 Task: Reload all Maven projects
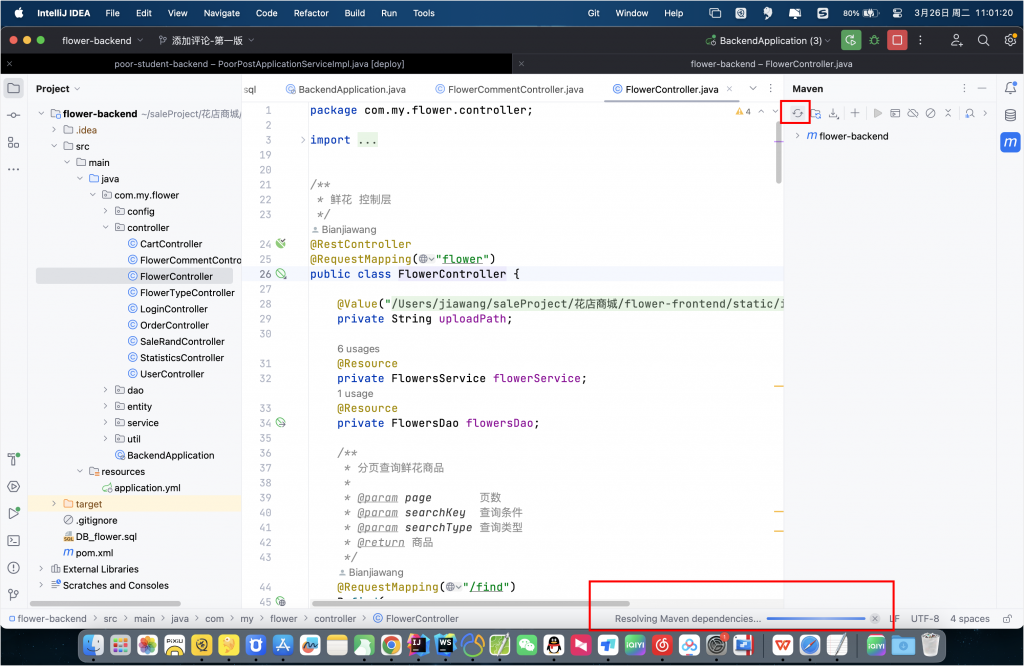(797, 111)
